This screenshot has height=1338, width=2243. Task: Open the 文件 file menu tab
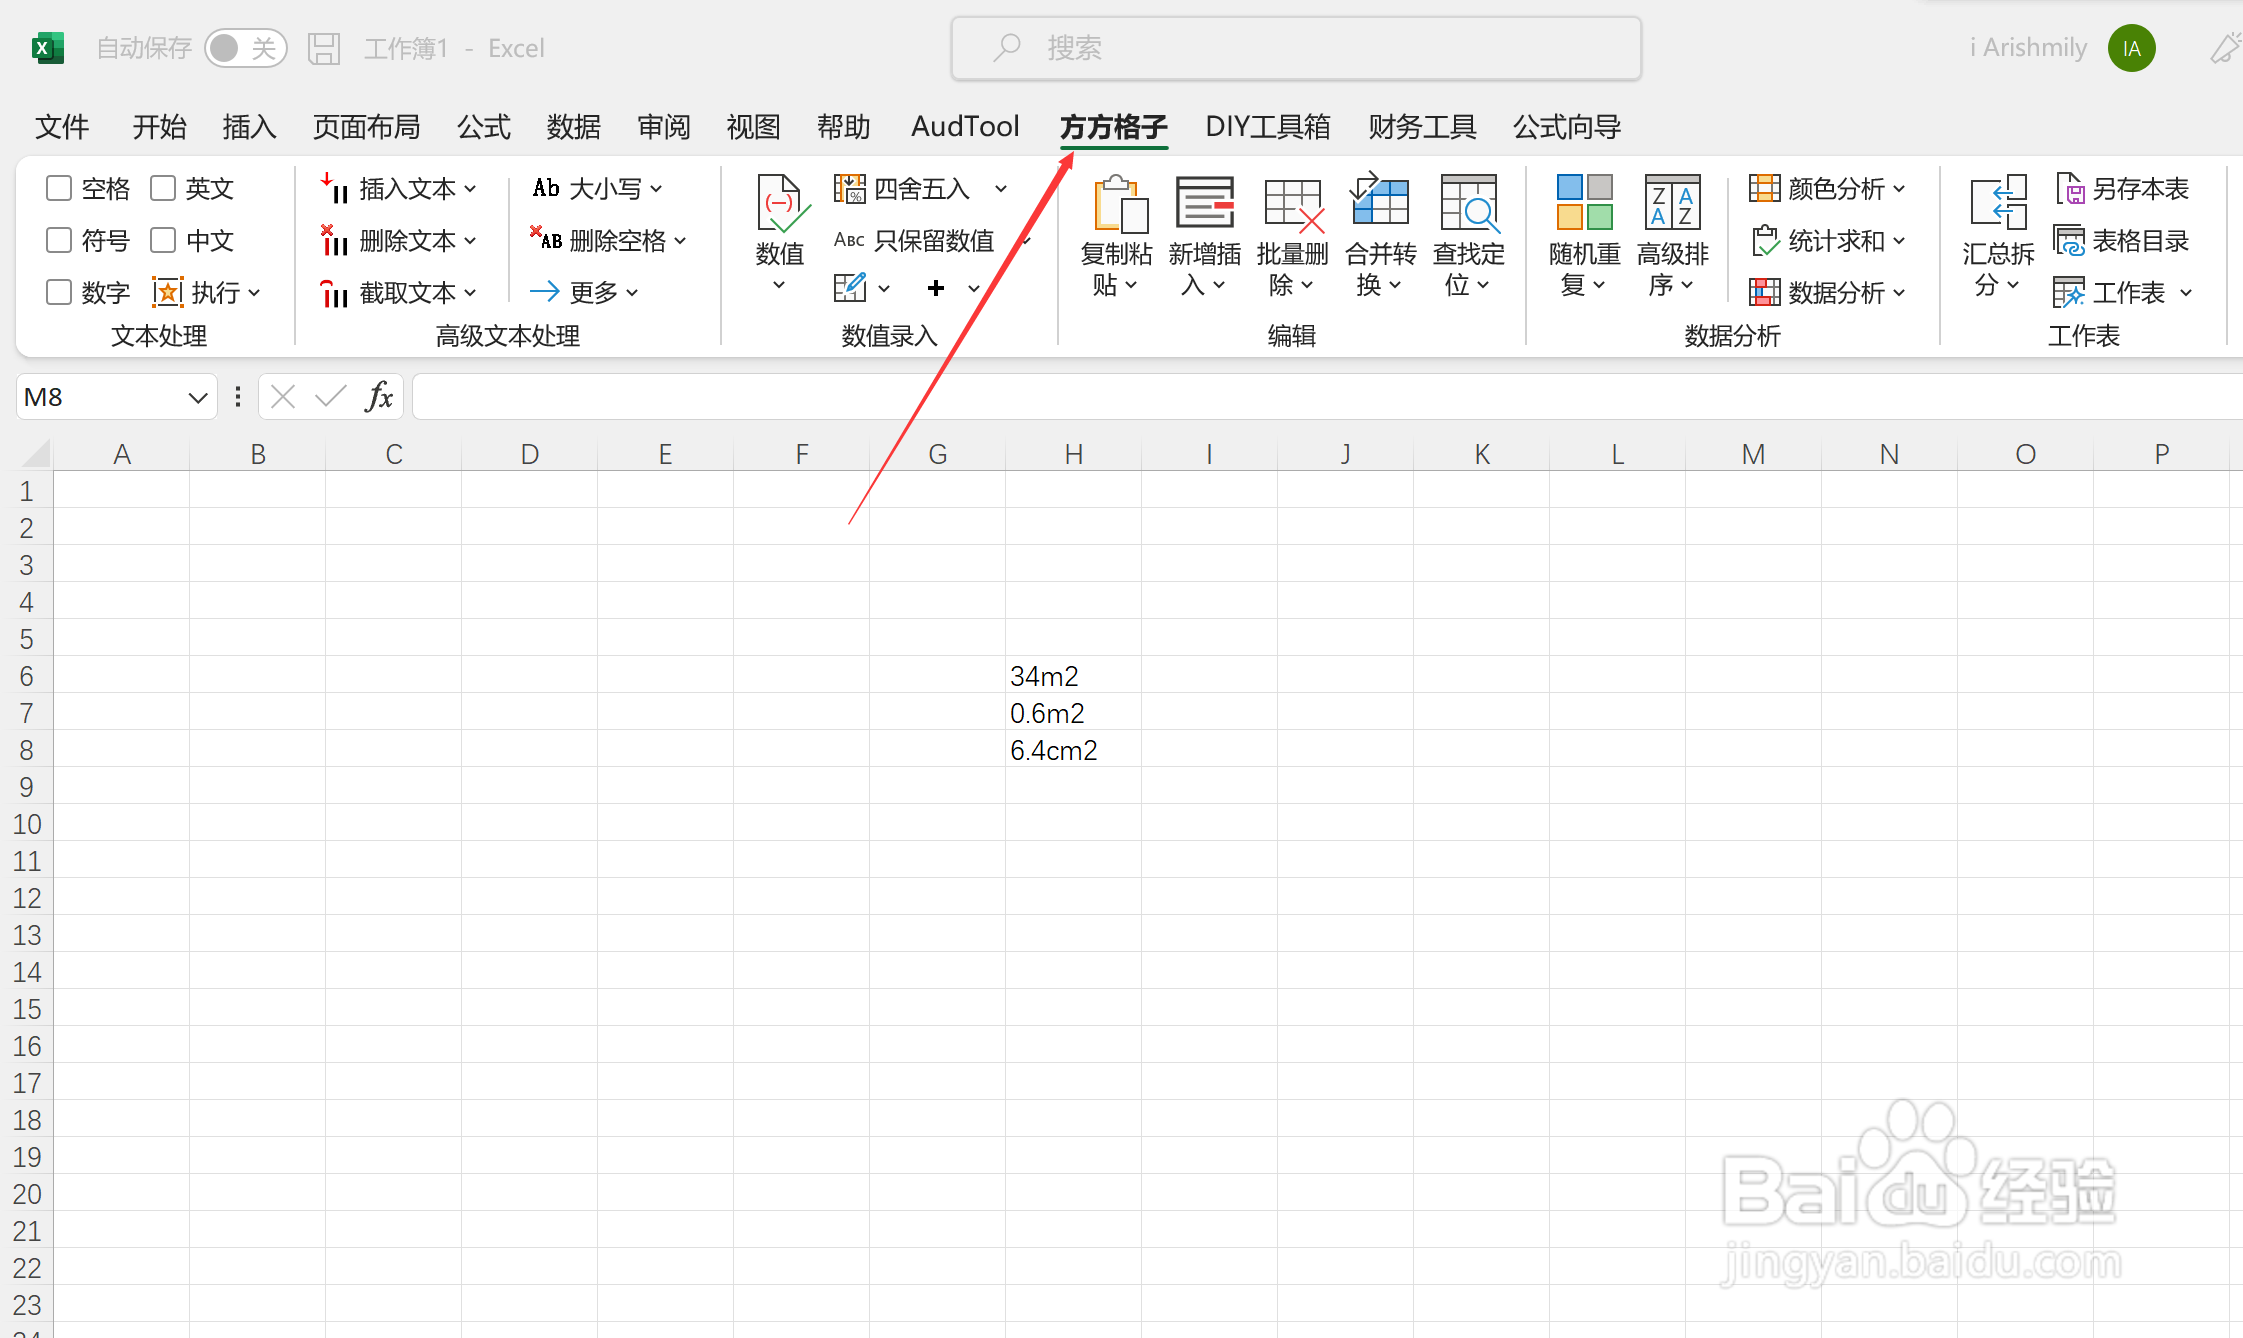tap(62, 127)
